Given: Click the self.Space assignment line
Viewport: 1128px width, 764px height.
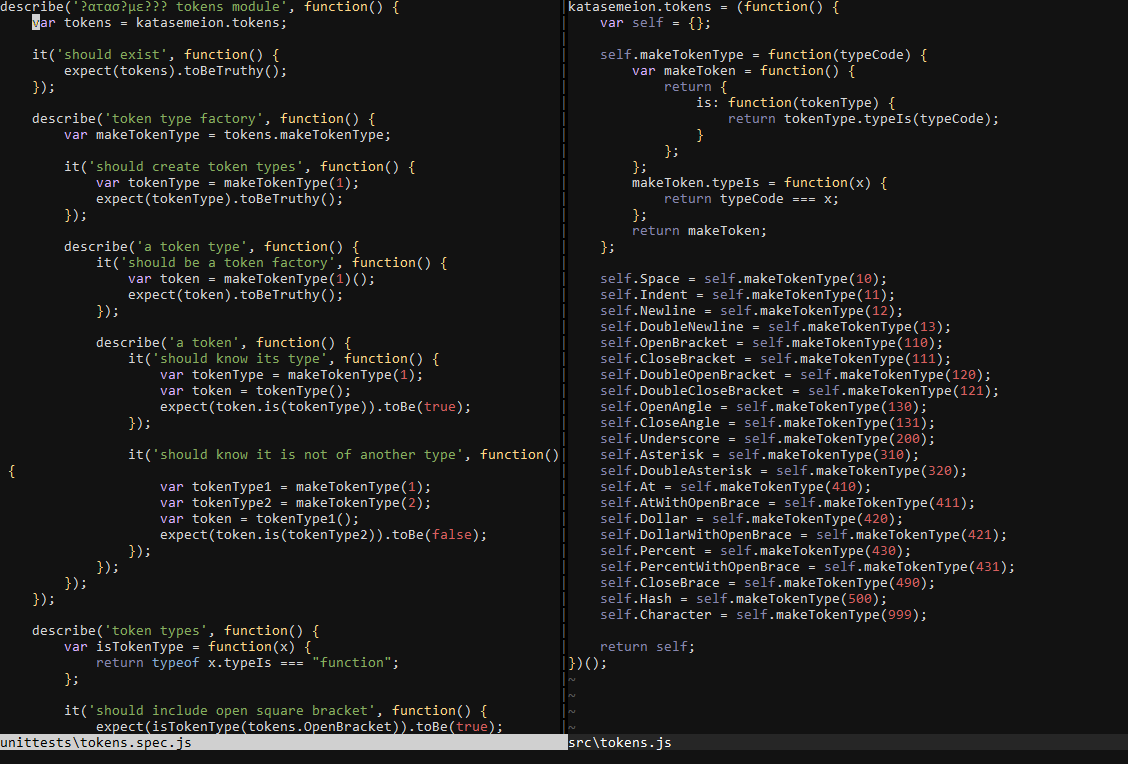Looking at the screenshot, I should point(743,279).
